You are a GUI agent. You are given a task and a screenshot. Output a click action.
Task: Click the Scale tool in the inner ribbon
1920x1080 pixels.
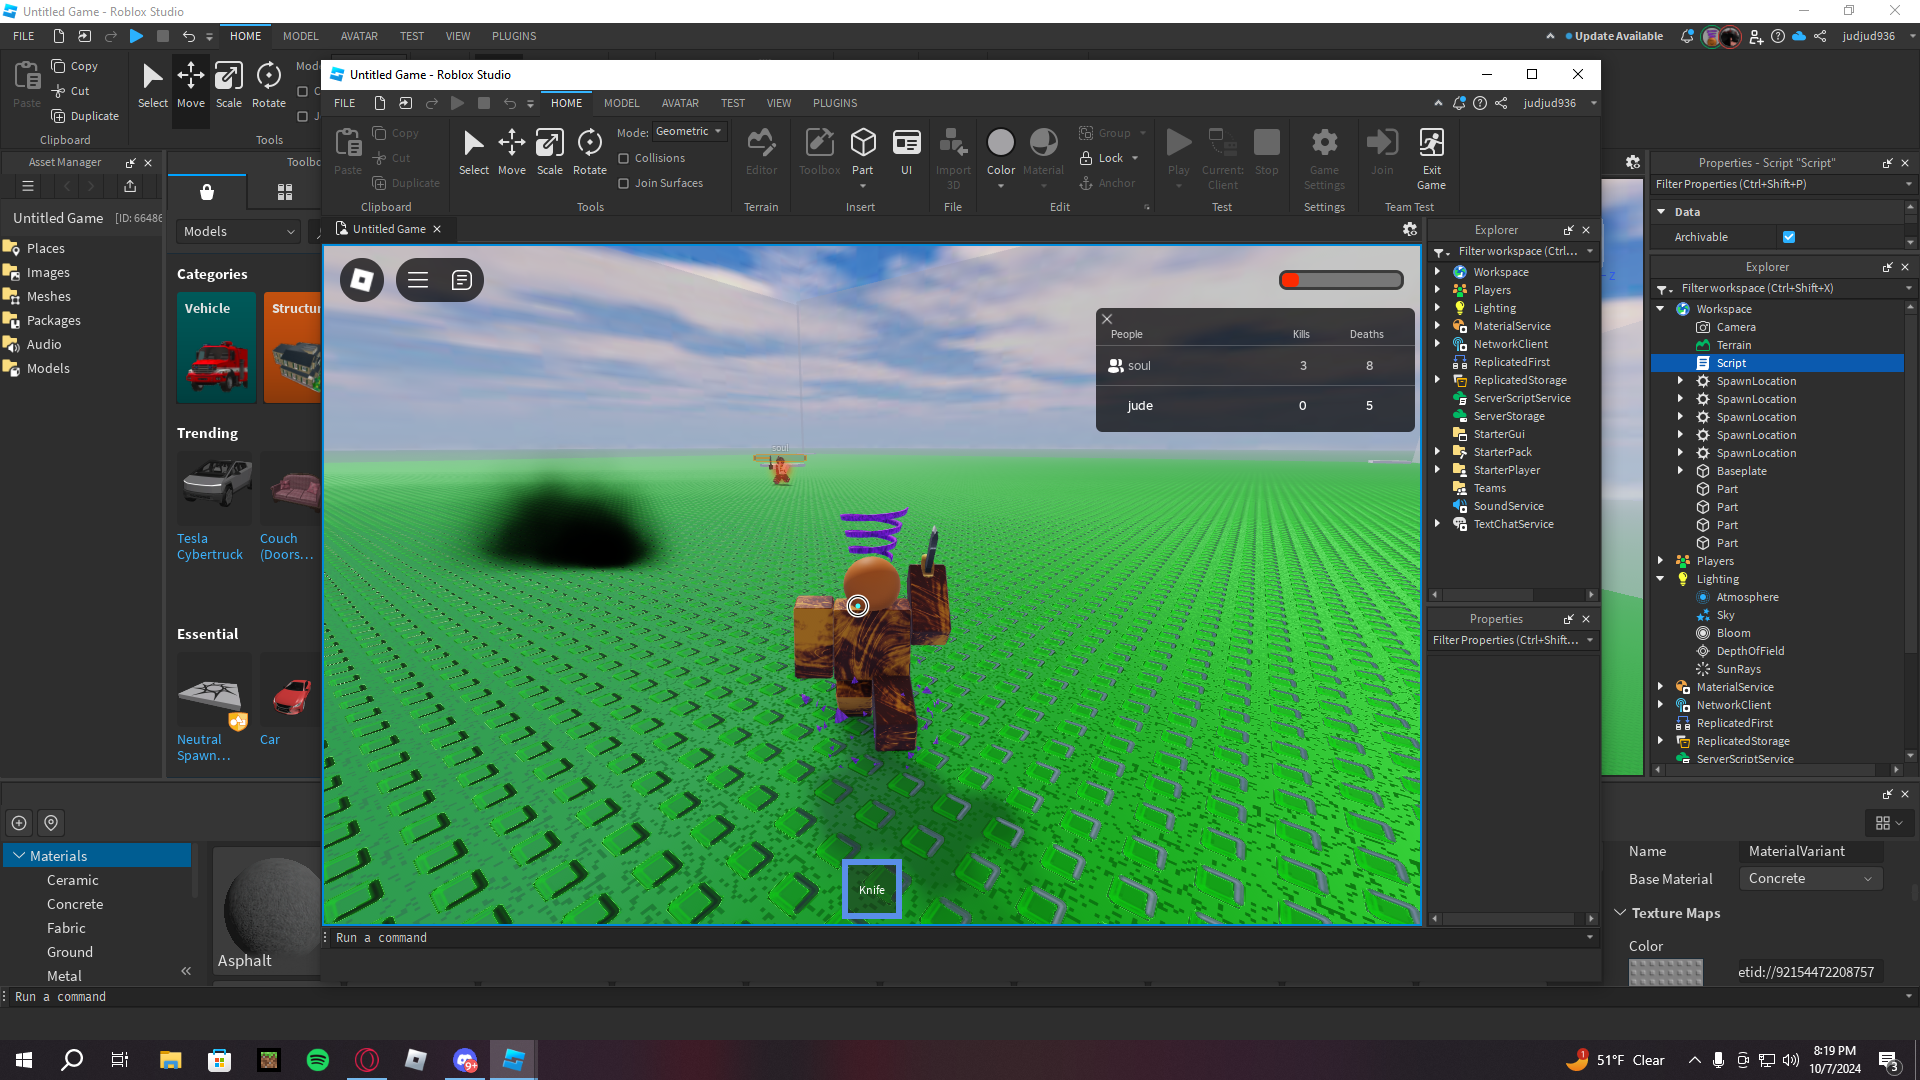[x=549, y=152]
